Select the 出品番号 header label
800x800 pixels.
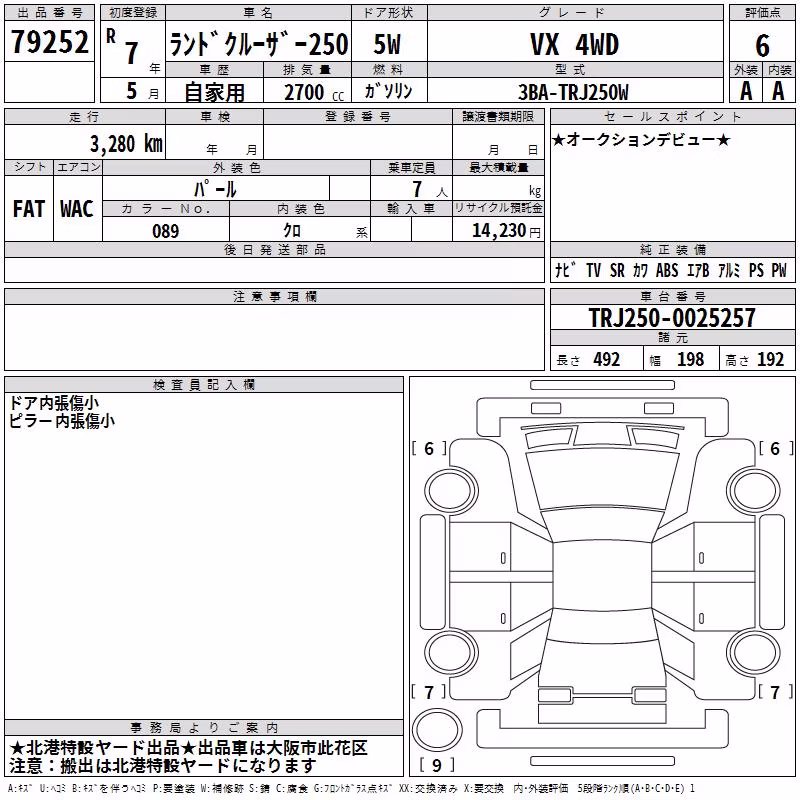[x=49, y=13]
